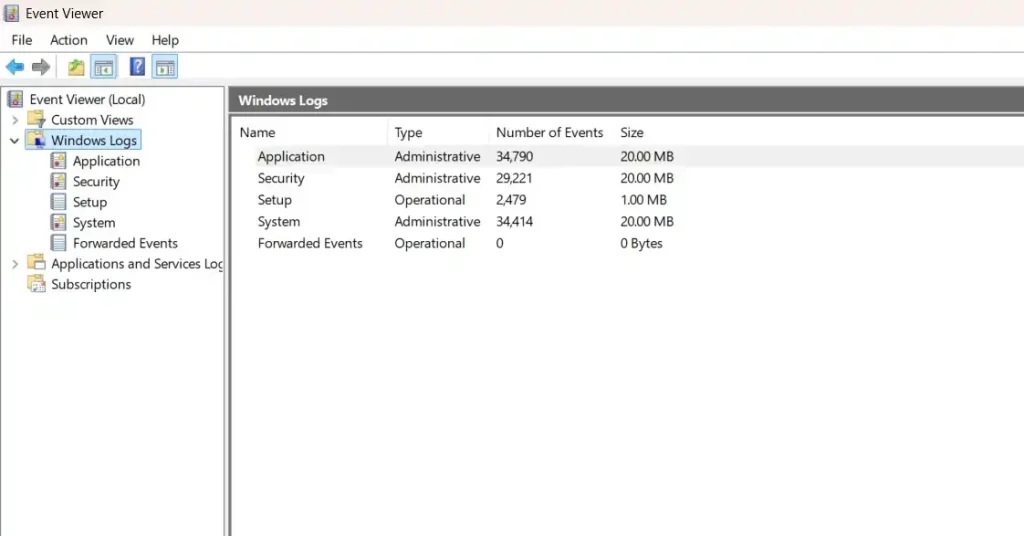Click the Applications and Services Logs folder icon
Image resolution: width=1024 pixels, height=536 pixels.
pos(36,263)
